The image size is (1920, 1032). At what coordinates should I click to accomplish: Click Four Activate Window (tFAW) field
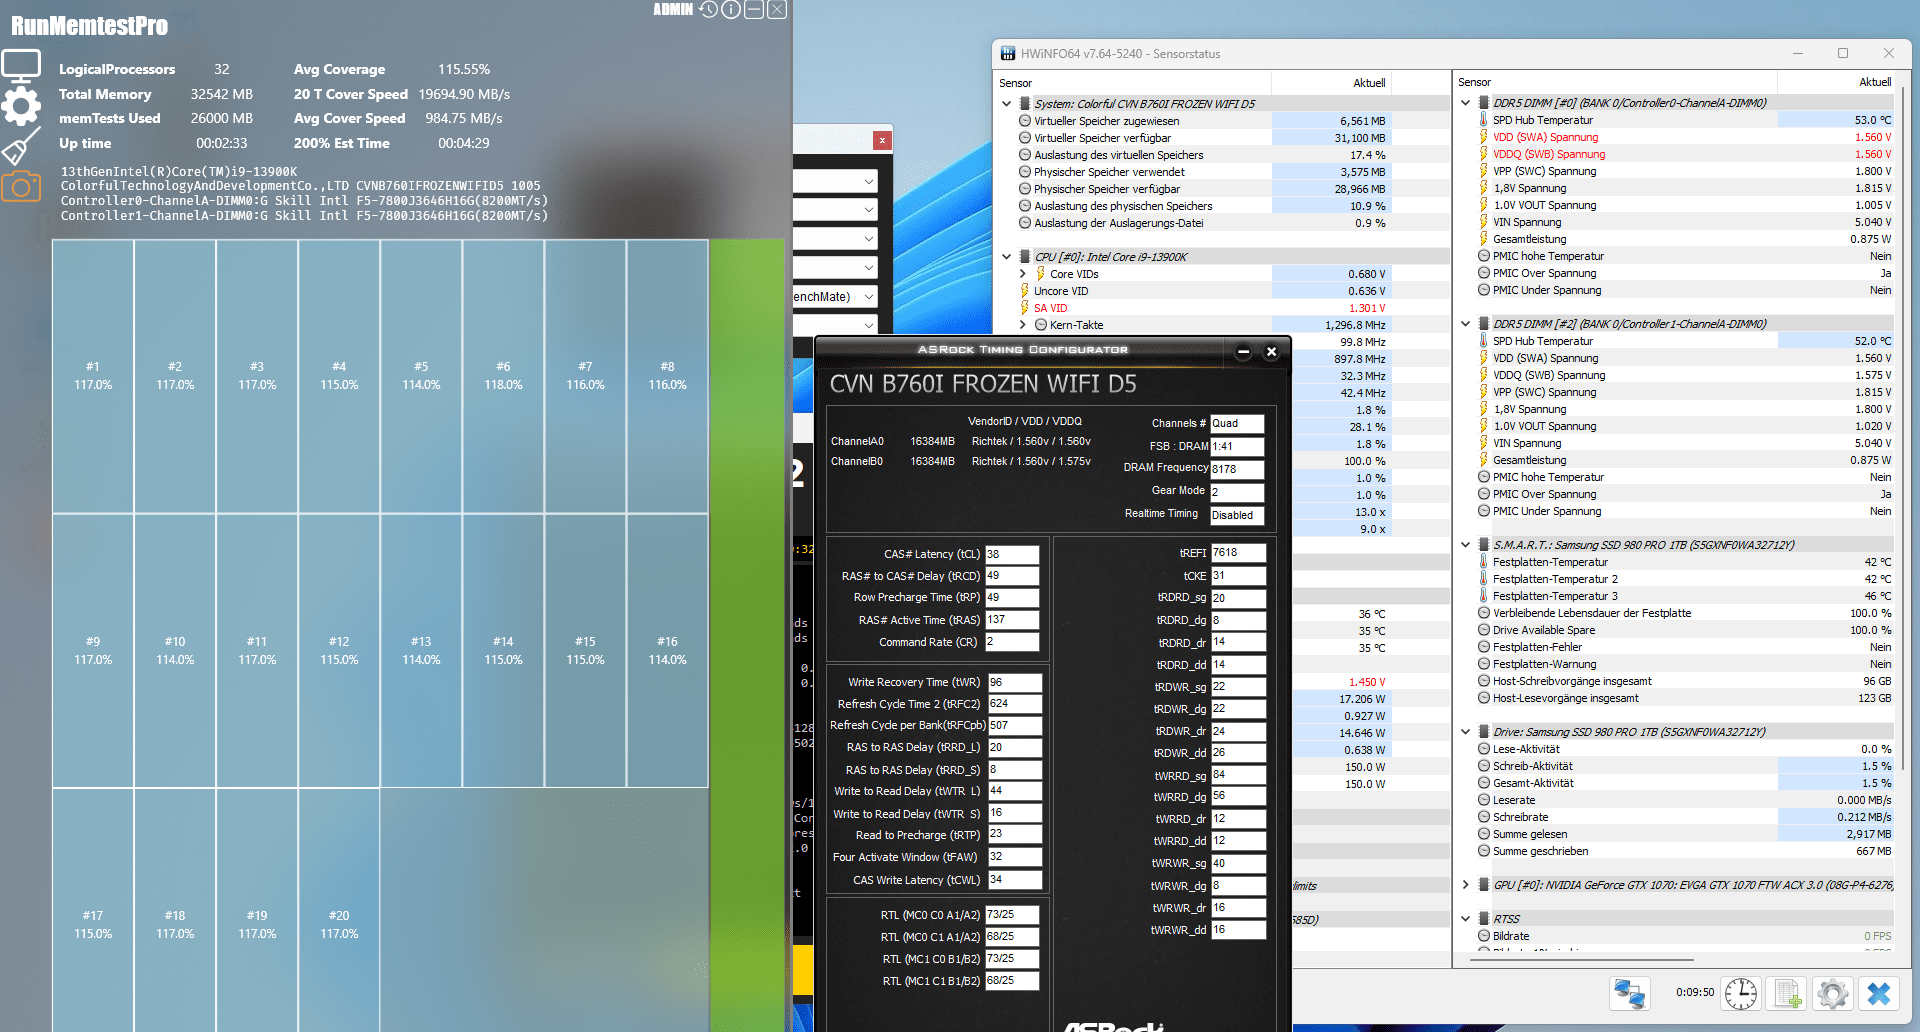(1015, 857)
